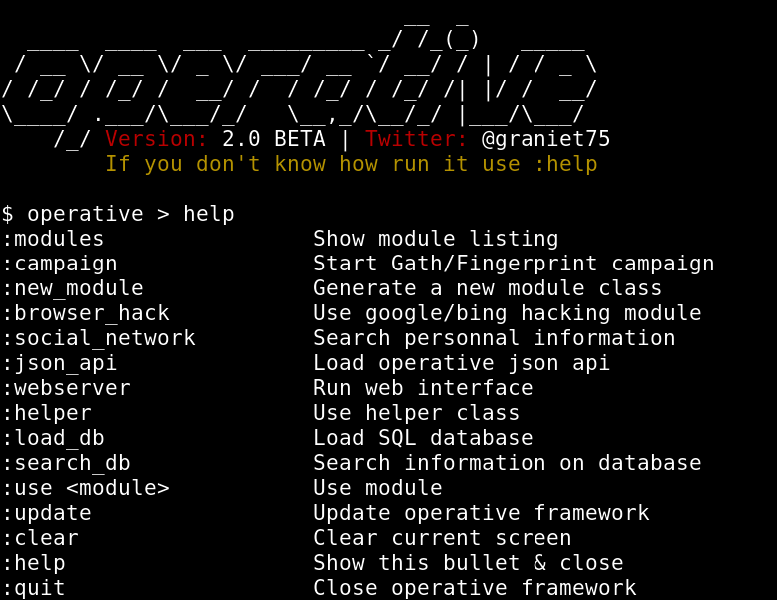
Task: Click the red Version label
Action: pyautogui.click(x=157, y=139)
